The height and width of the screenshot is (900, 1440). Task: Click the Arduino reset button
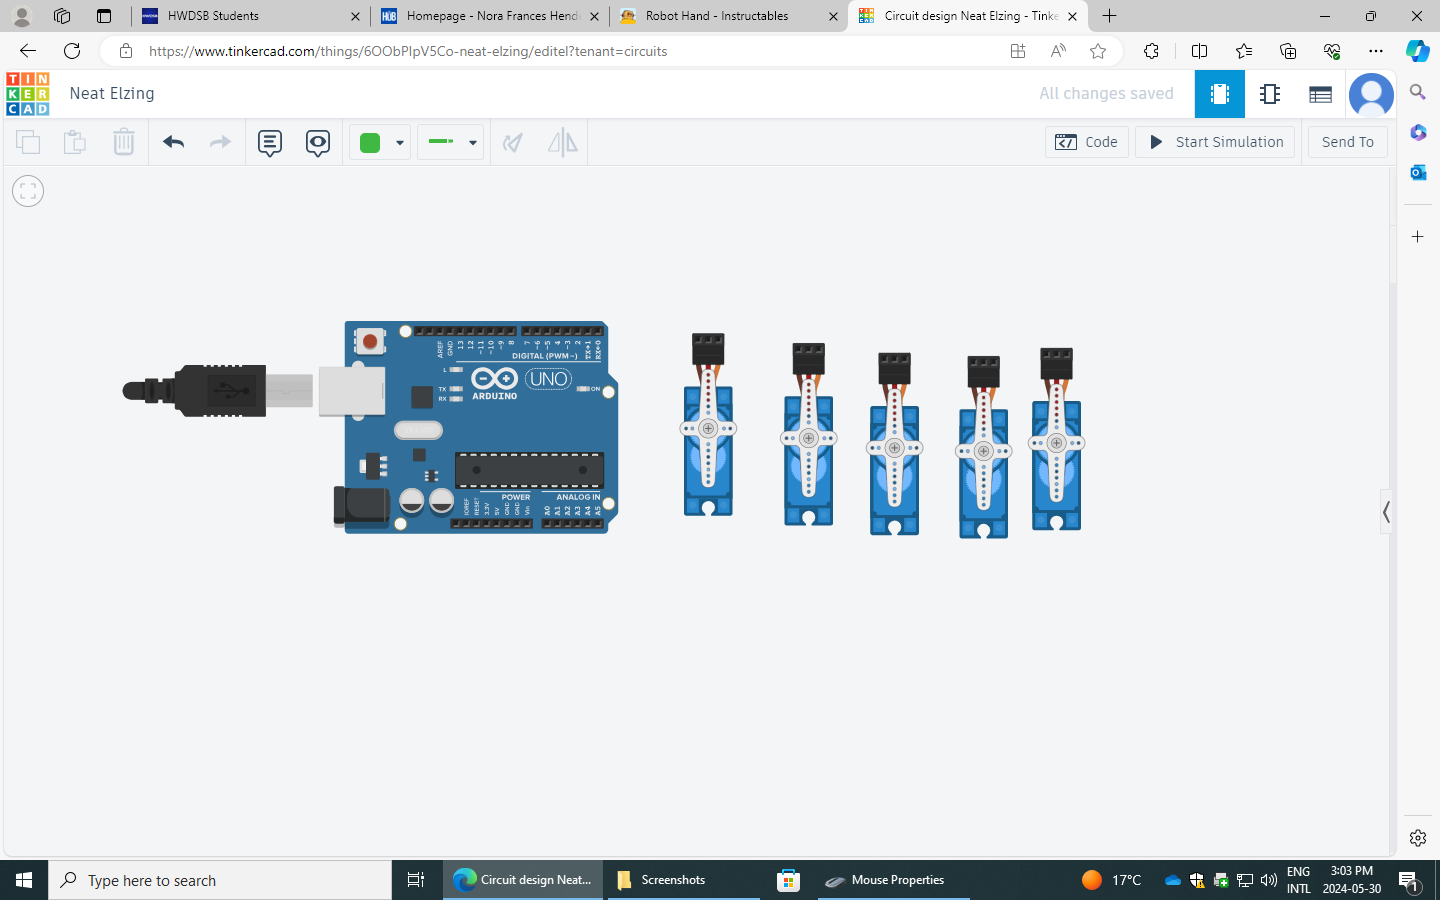370,342
